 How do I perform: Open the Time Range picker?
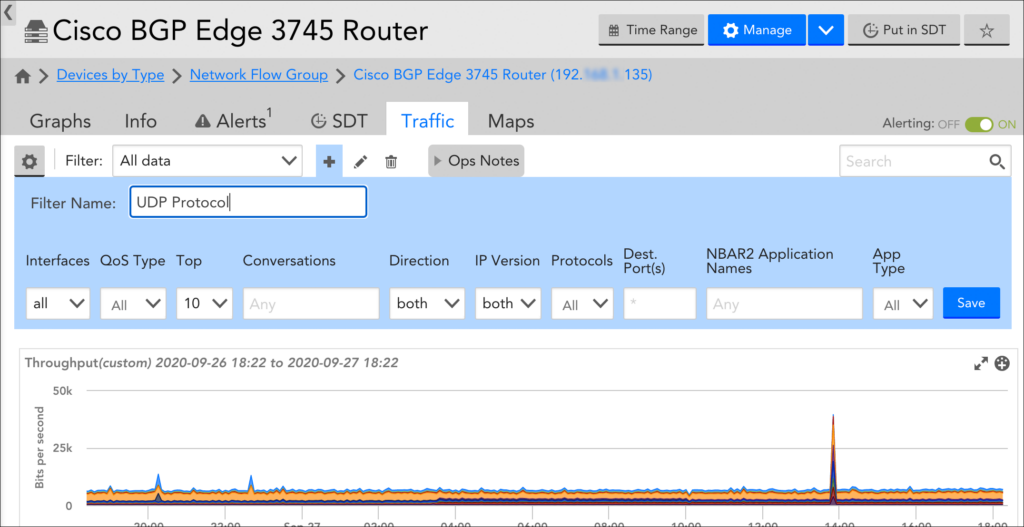651,30
